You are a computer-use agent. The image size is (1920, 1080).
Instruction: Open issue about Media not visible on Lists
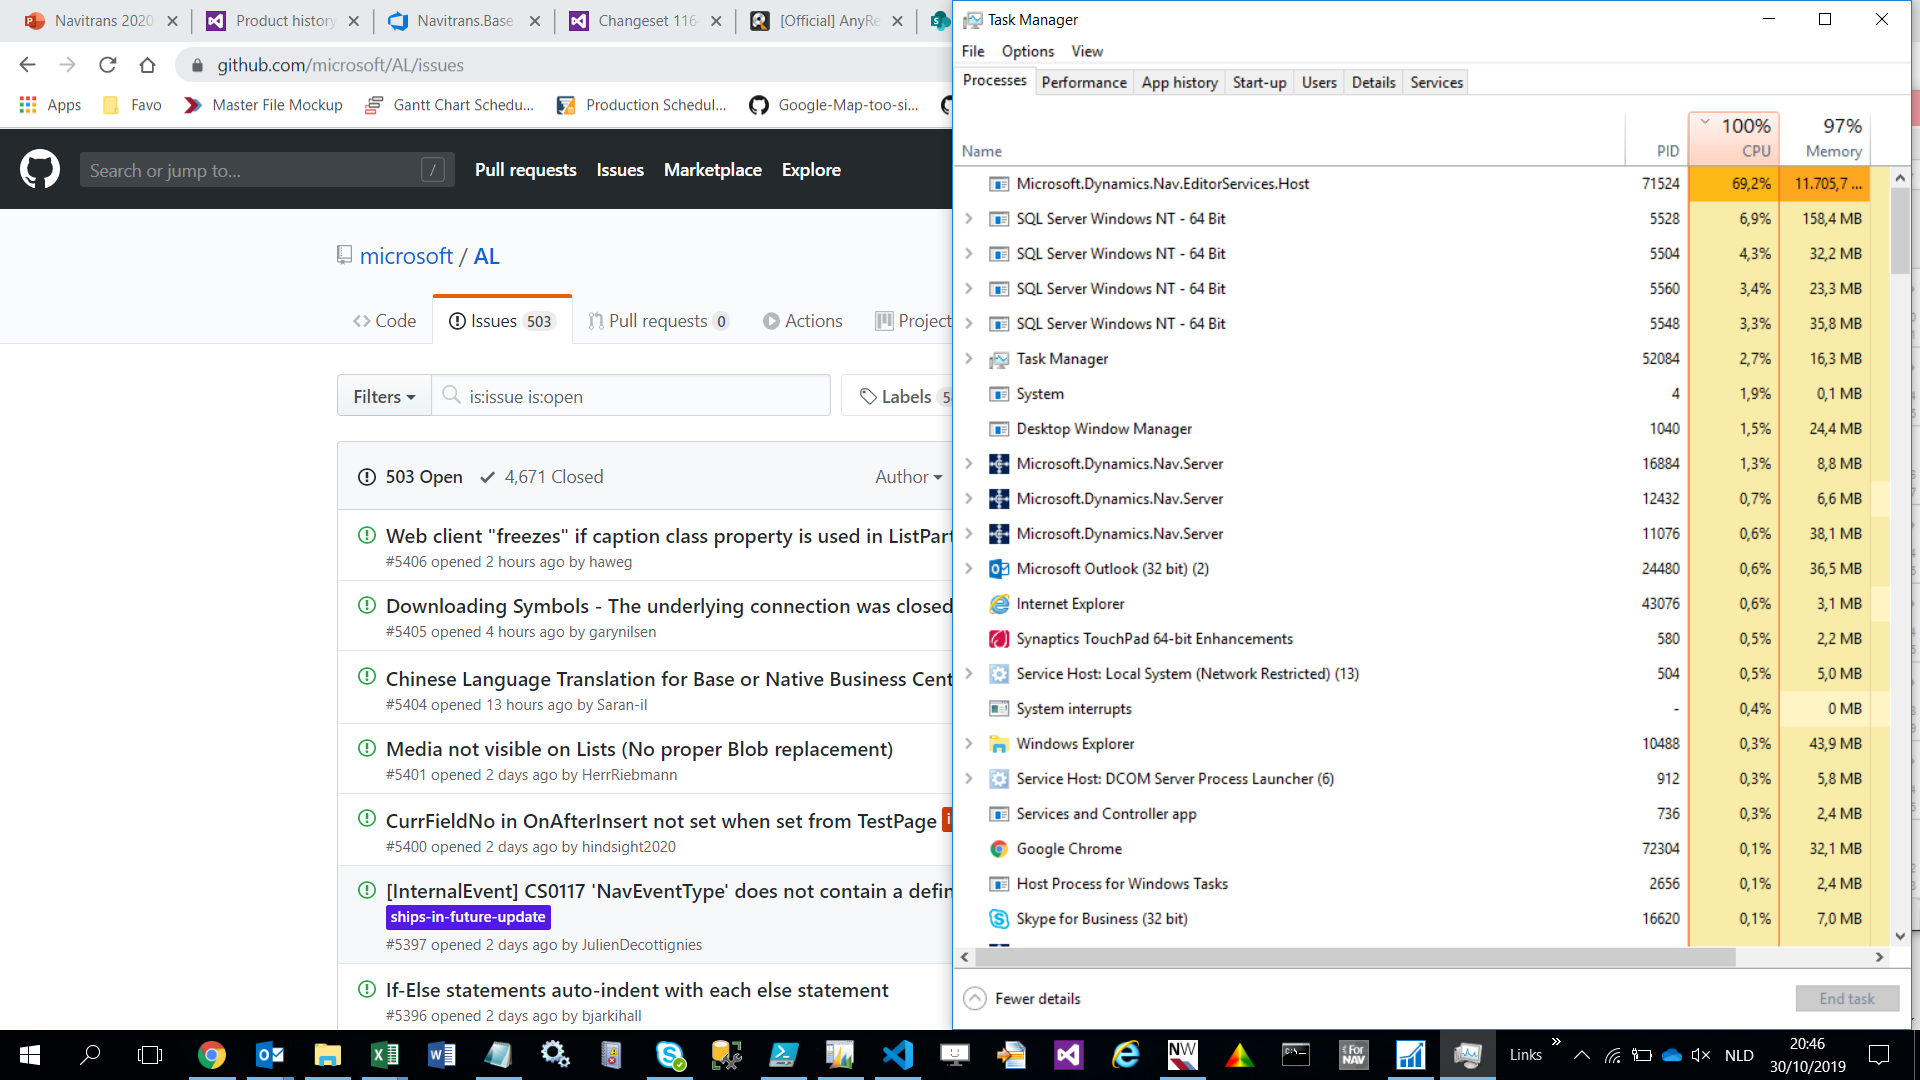pyautogui.click(x=639, y=749)
